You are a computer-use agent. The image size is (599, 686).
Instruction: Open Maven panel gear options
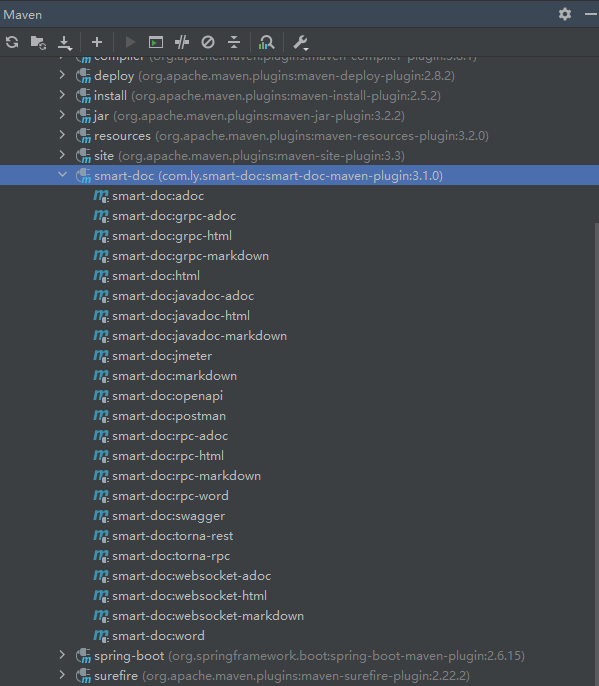click(x=565, y=14)
